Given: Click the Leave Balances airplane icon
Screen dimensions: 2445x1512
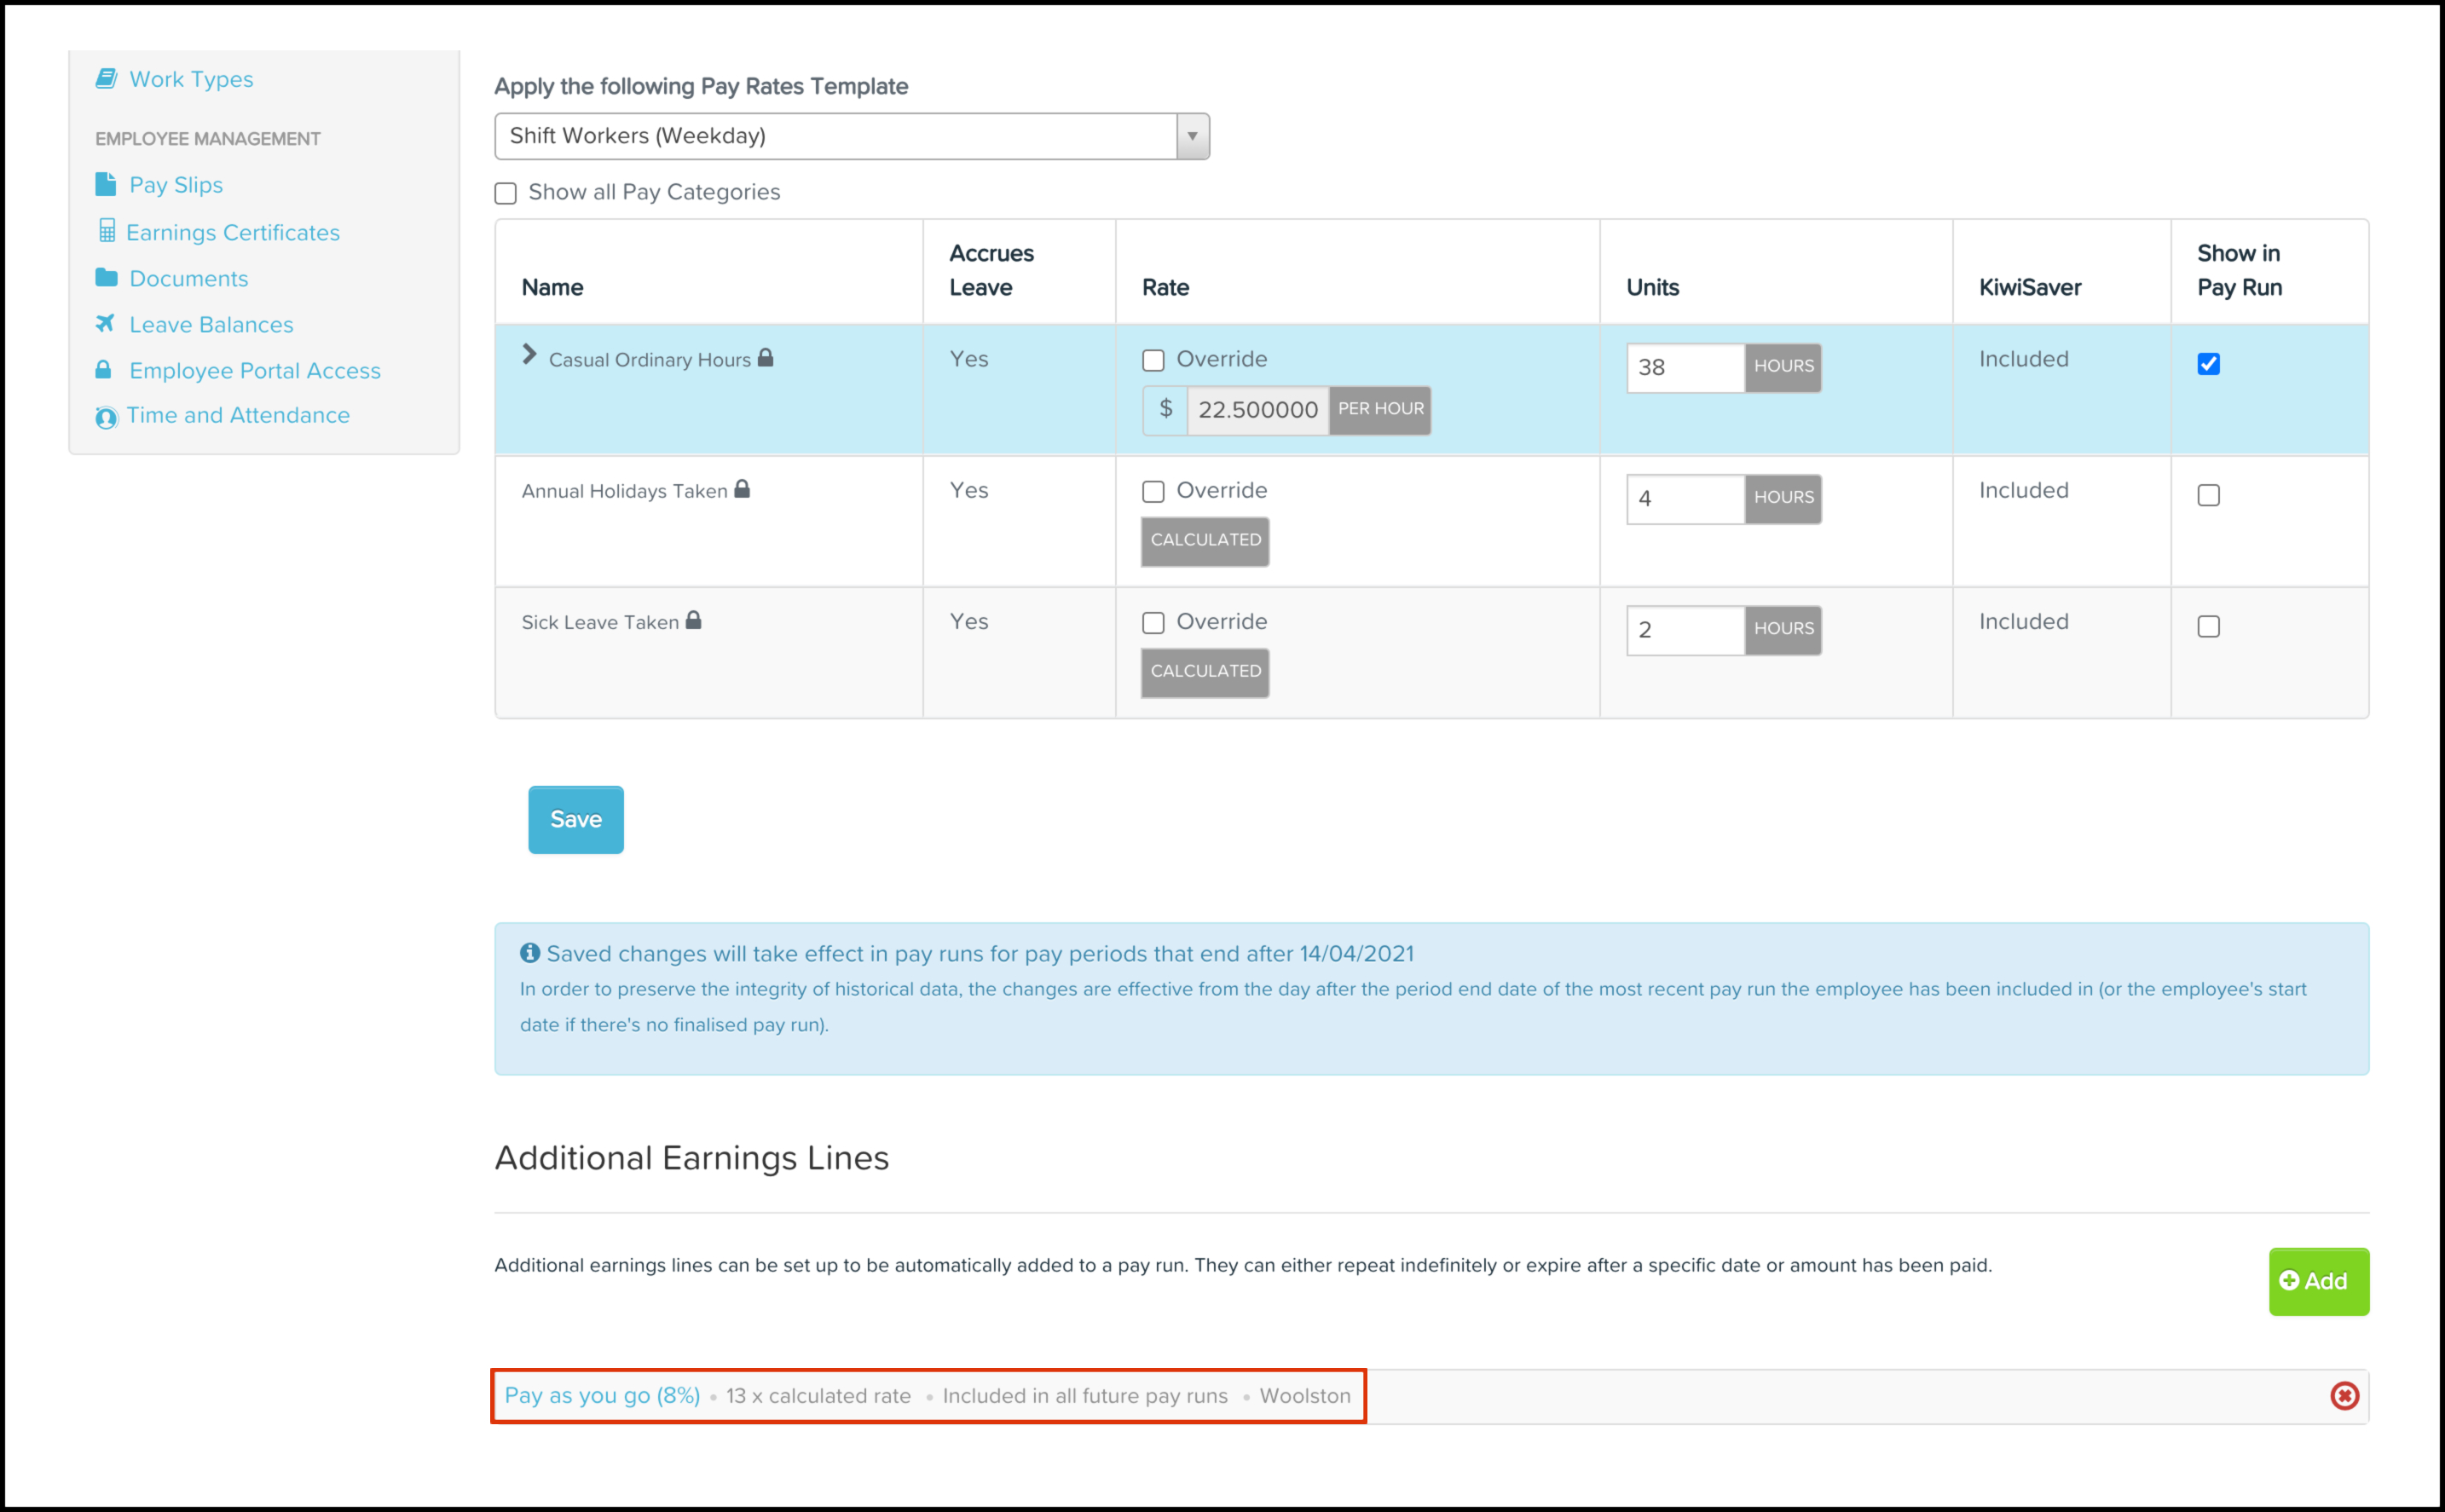Looking at the screenshot, I should (105, 323).
